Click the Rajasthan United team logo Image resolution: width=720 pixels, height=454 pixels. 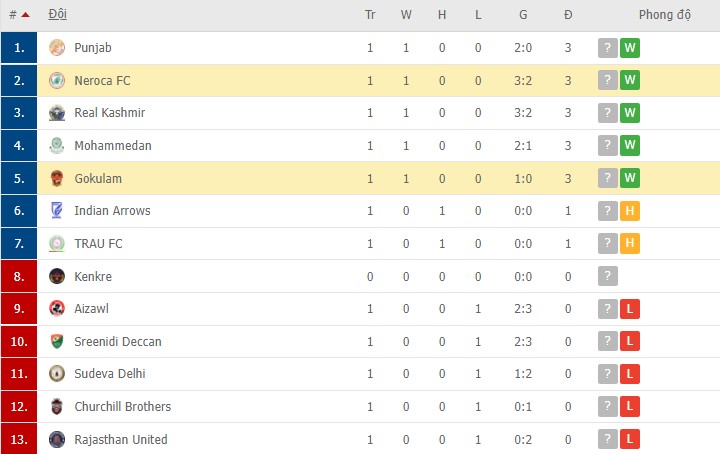[x=57, y=439]
